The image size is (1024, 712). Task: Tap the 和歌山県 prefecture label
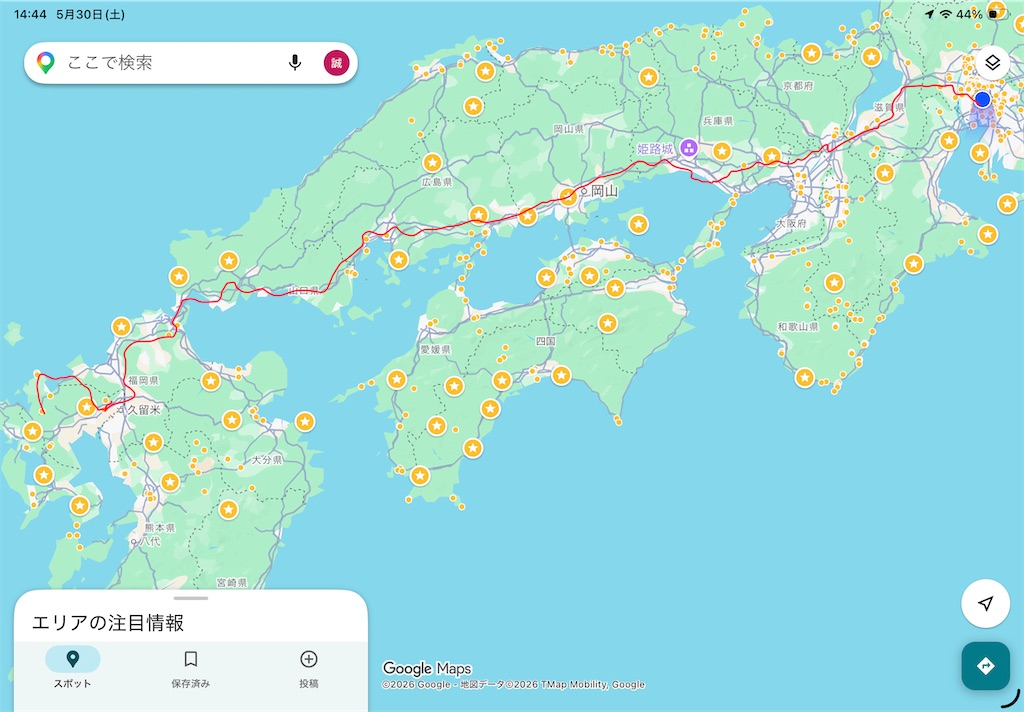[798, 326]
